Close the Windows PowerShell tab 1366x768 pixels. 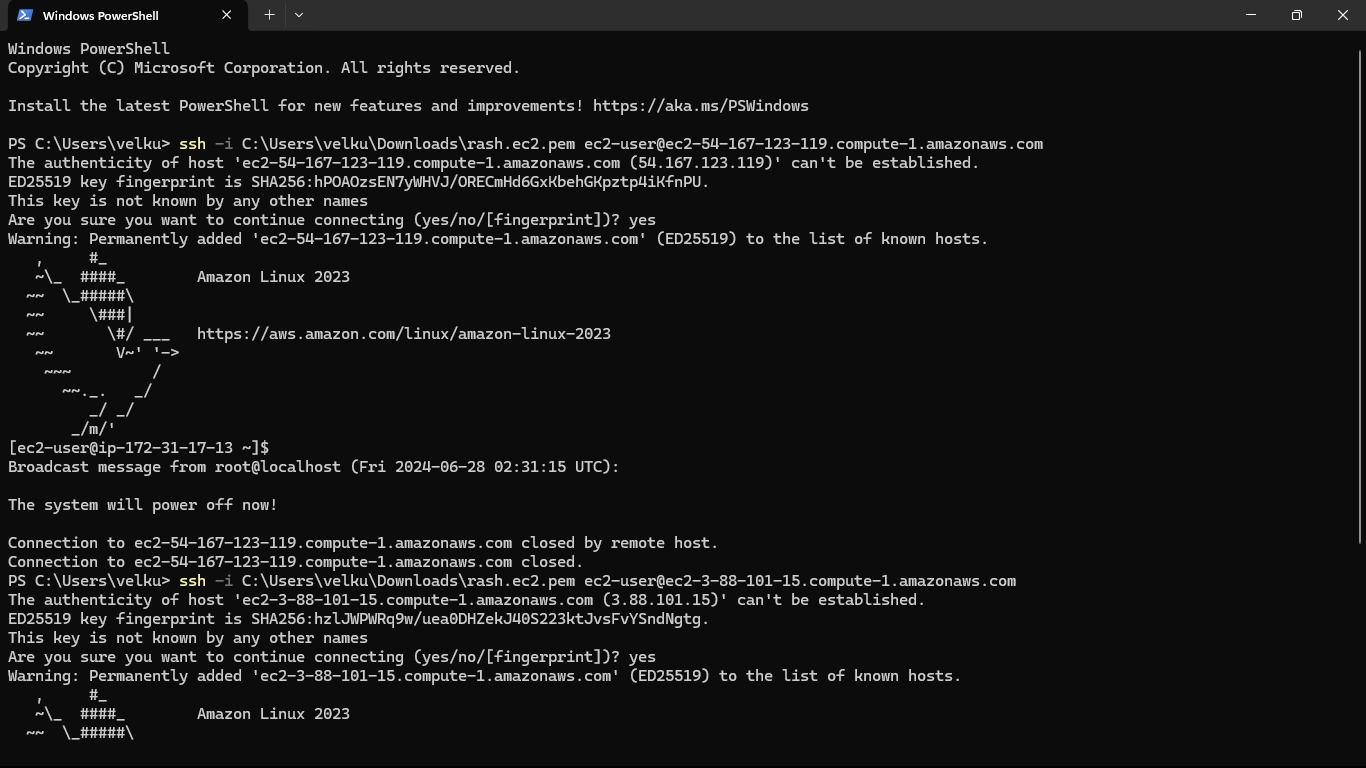tap(227, 15)
